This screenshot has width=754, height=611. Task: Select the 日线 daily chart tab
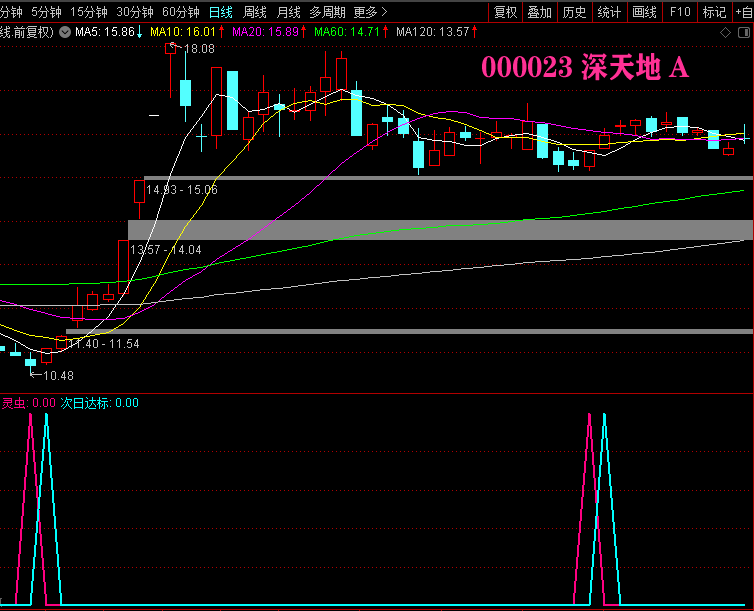(221, 12)
